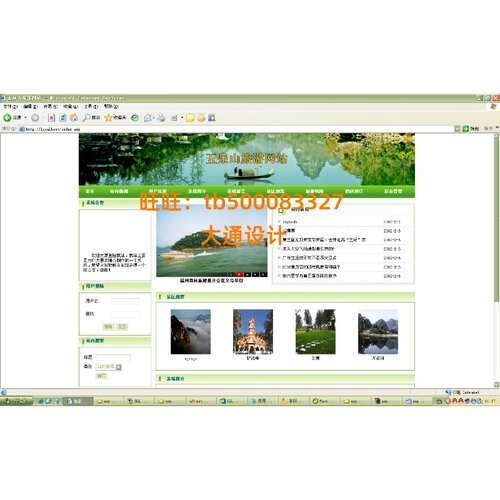Image resolution: width=500 pixels, height=500 pixels.
Task: Open the 帮助(H) Help menu
Action: [x=111, y=107]
